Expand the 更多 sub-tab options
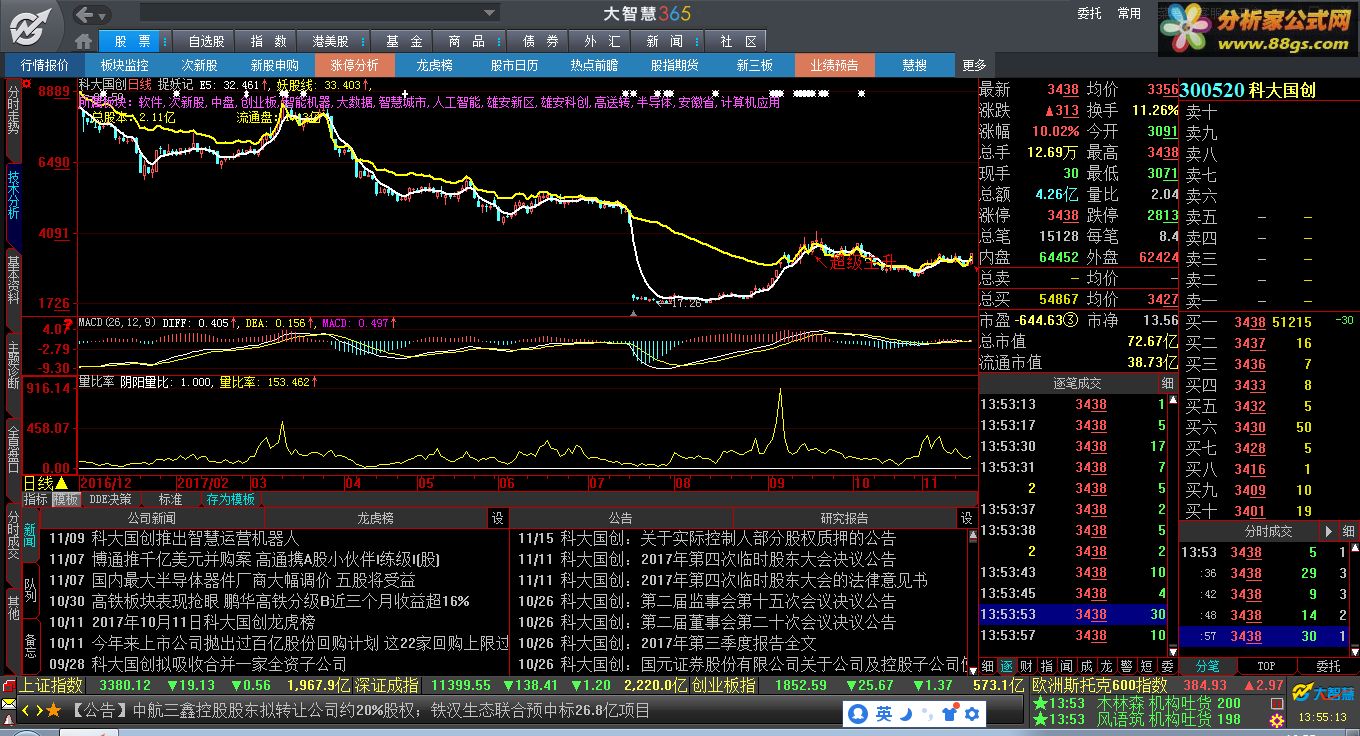This screenshot has height=736, width=1360. [x=974, y=65]
